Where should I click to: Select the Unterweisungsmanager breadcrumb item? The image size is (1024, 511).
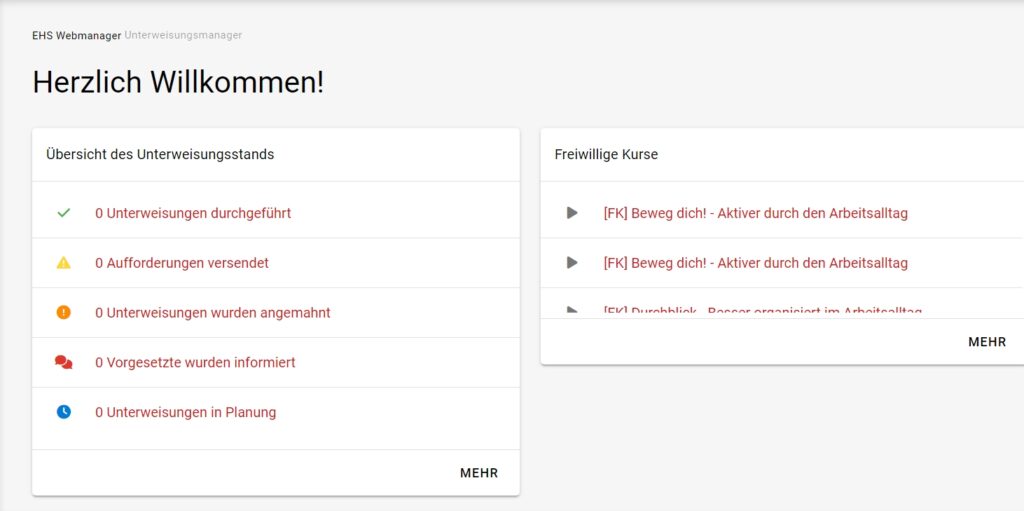[x=183, y=36]
